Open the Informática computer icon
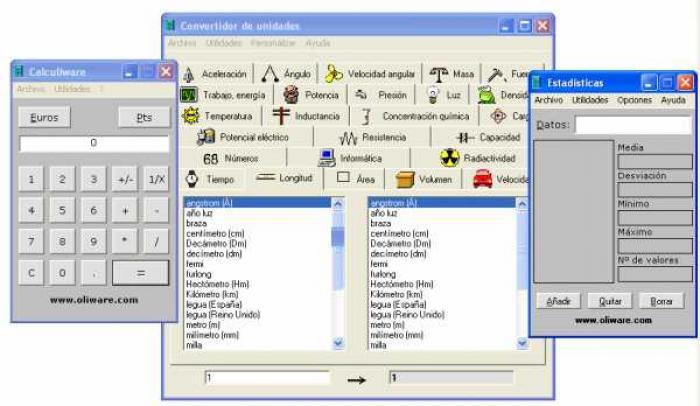Viewport: 700px width, 406px height. click(327, 158)
